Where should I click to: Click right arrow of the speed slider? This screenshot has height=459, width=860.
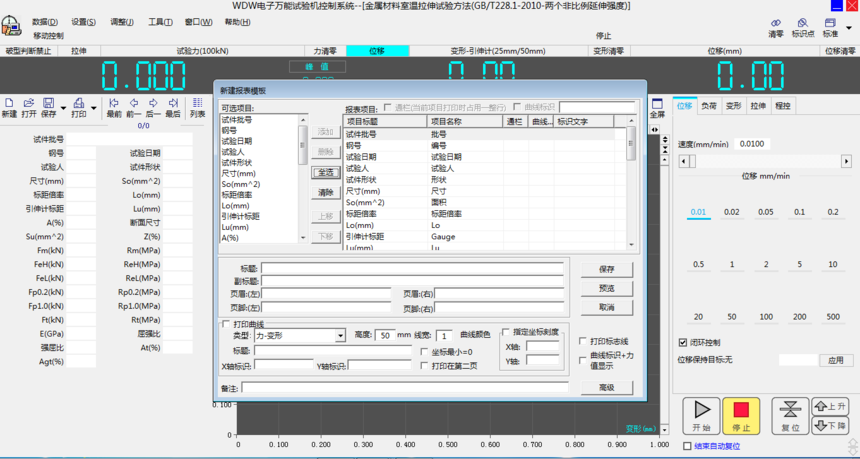point(848,162)
